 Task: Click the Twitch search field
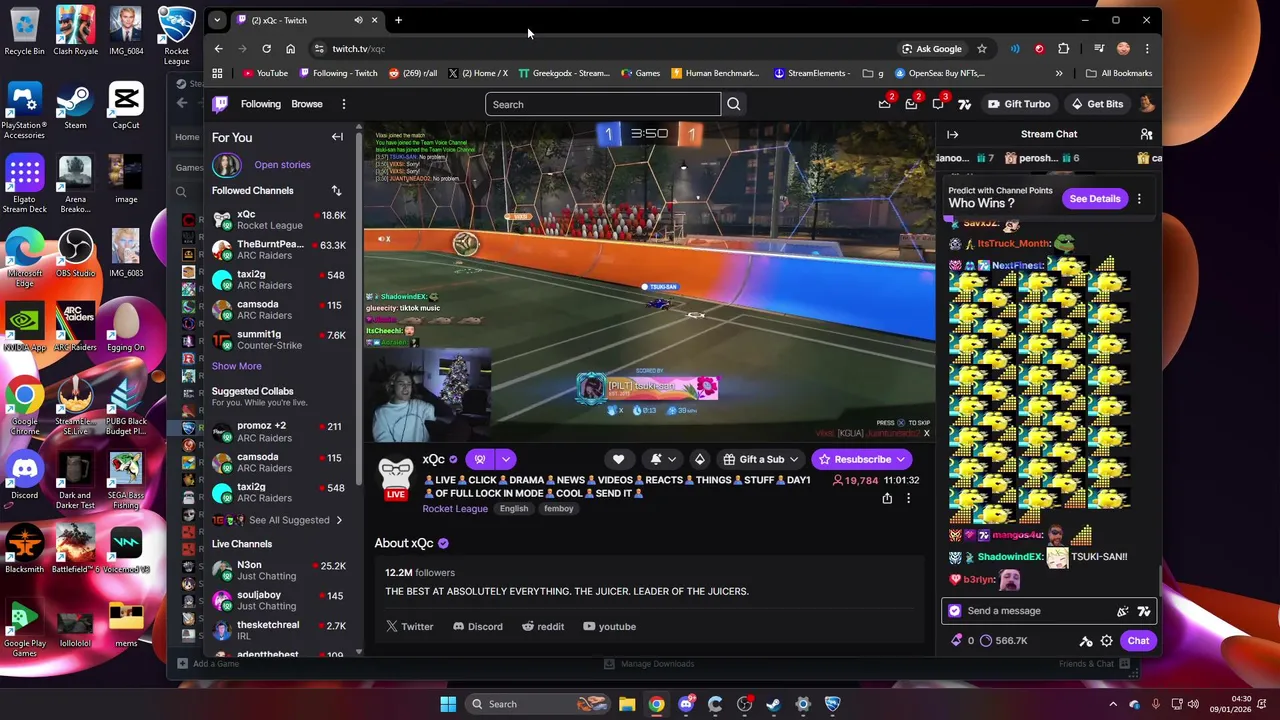[603, 104]
